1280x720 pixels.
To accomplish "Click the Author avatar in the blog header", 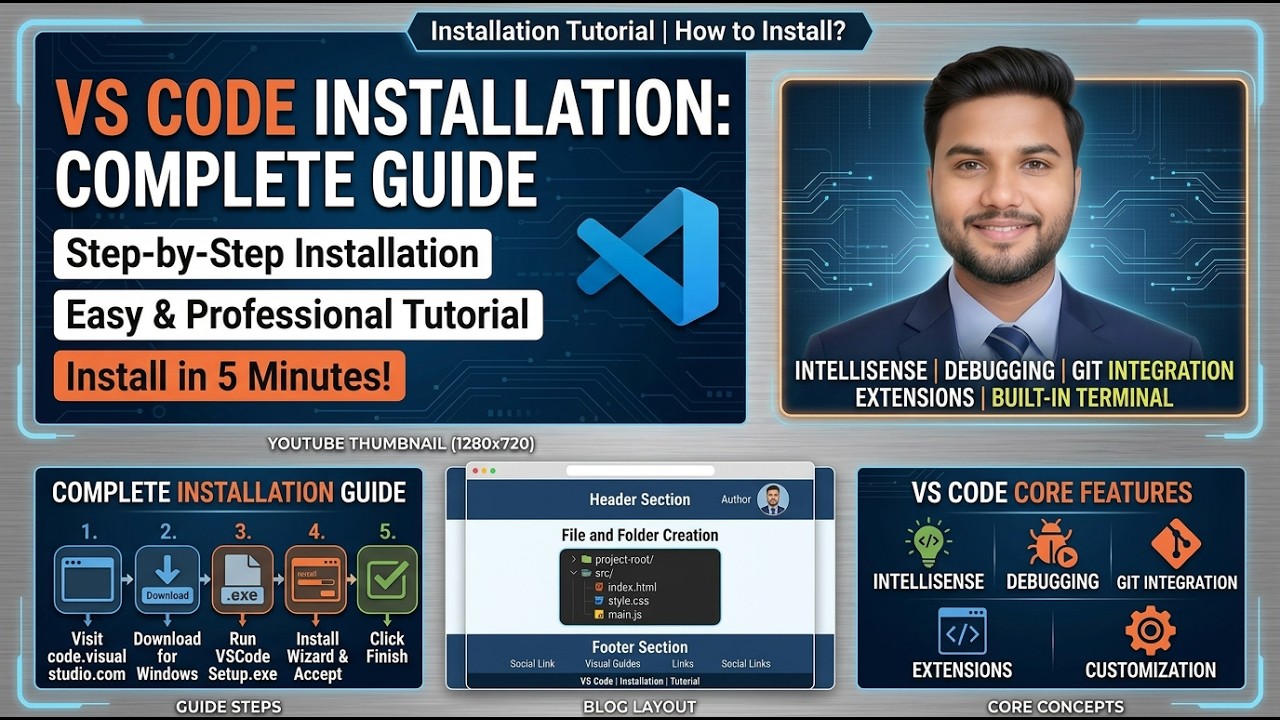I will coord(772,499).
